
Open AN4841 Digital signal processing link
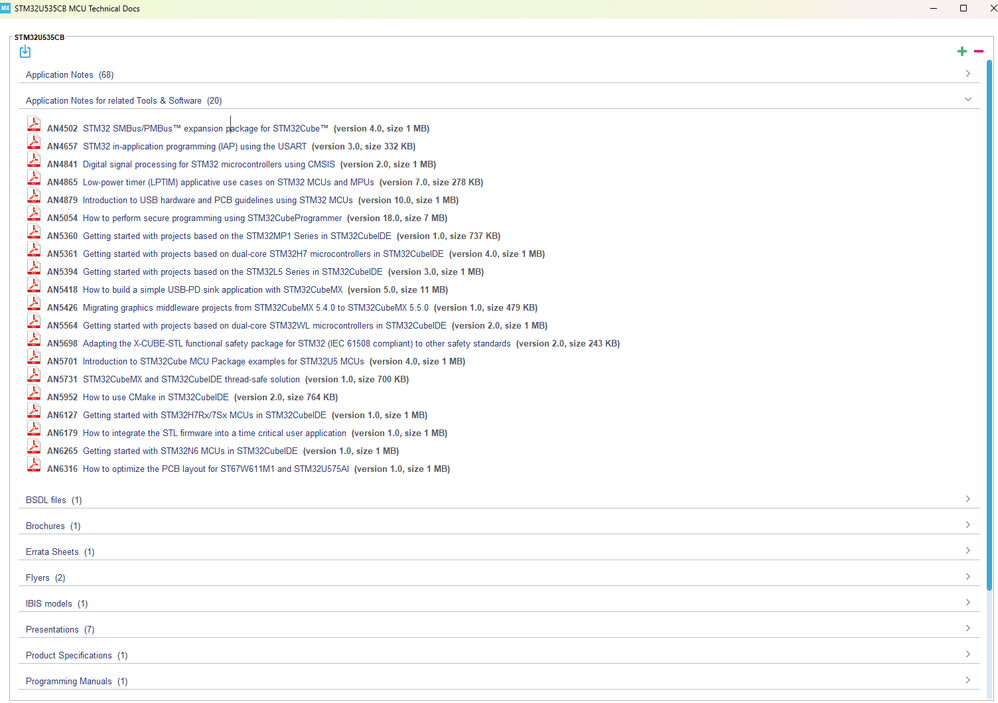coord(209,164)
